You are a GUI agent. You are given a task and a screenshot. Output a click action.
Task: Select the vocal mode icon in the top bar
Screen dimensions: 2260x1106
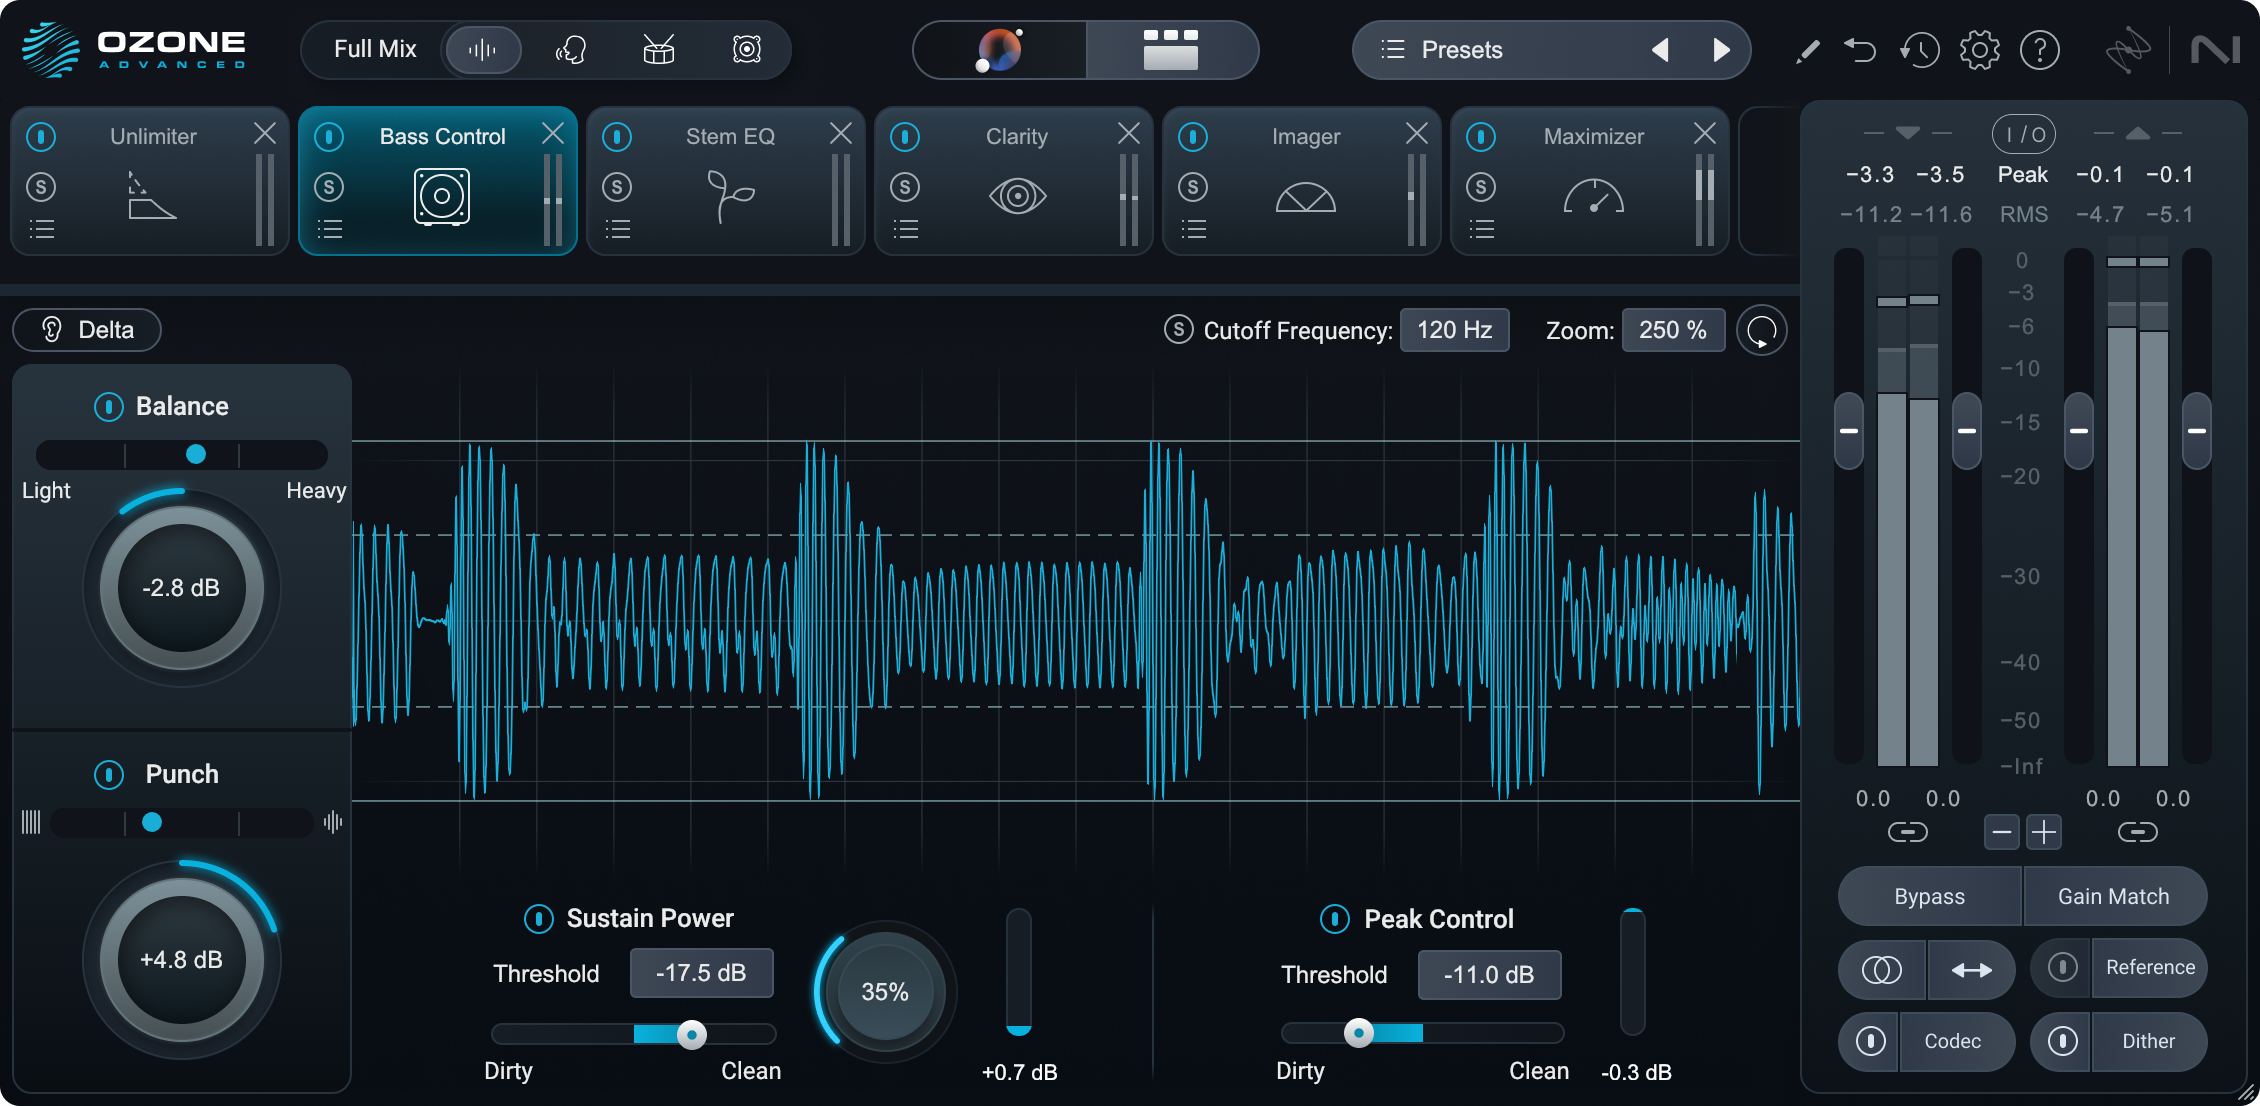pyautogui.click(x=572, y=50)
